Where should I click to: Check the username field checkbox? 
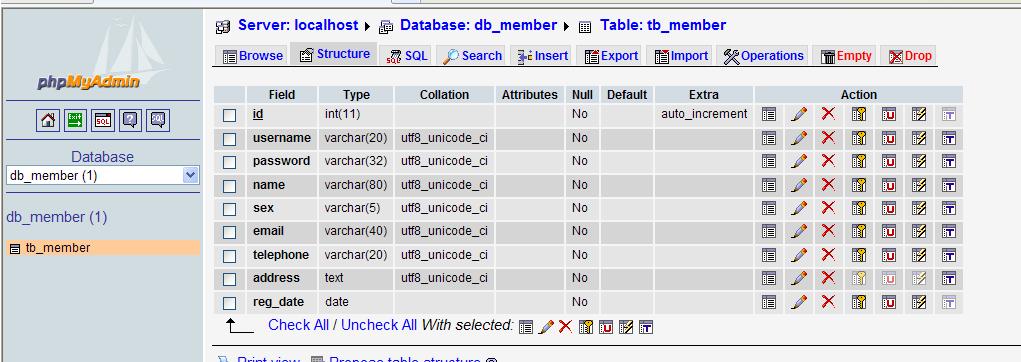coord(229,139)
